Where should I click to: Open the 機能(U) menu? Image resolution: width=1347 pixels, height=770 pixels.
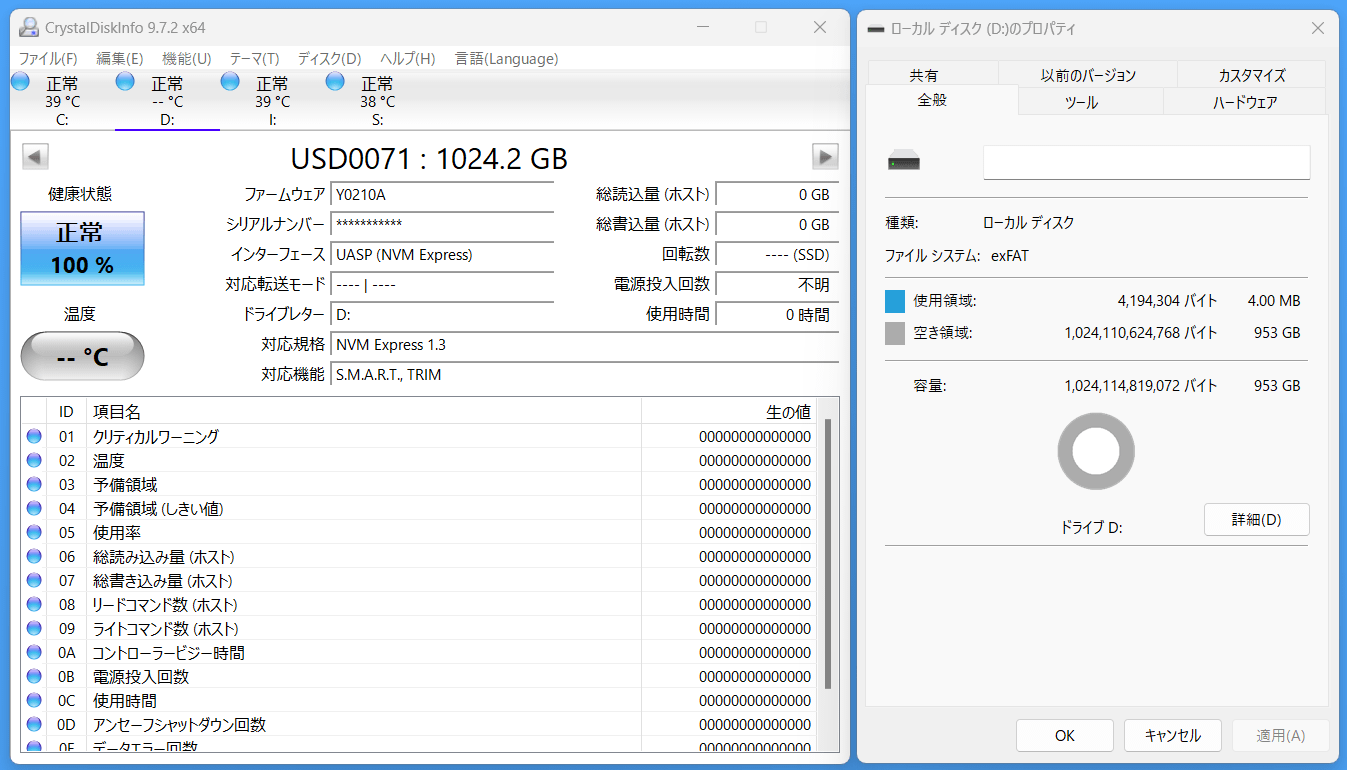point(186,59)
